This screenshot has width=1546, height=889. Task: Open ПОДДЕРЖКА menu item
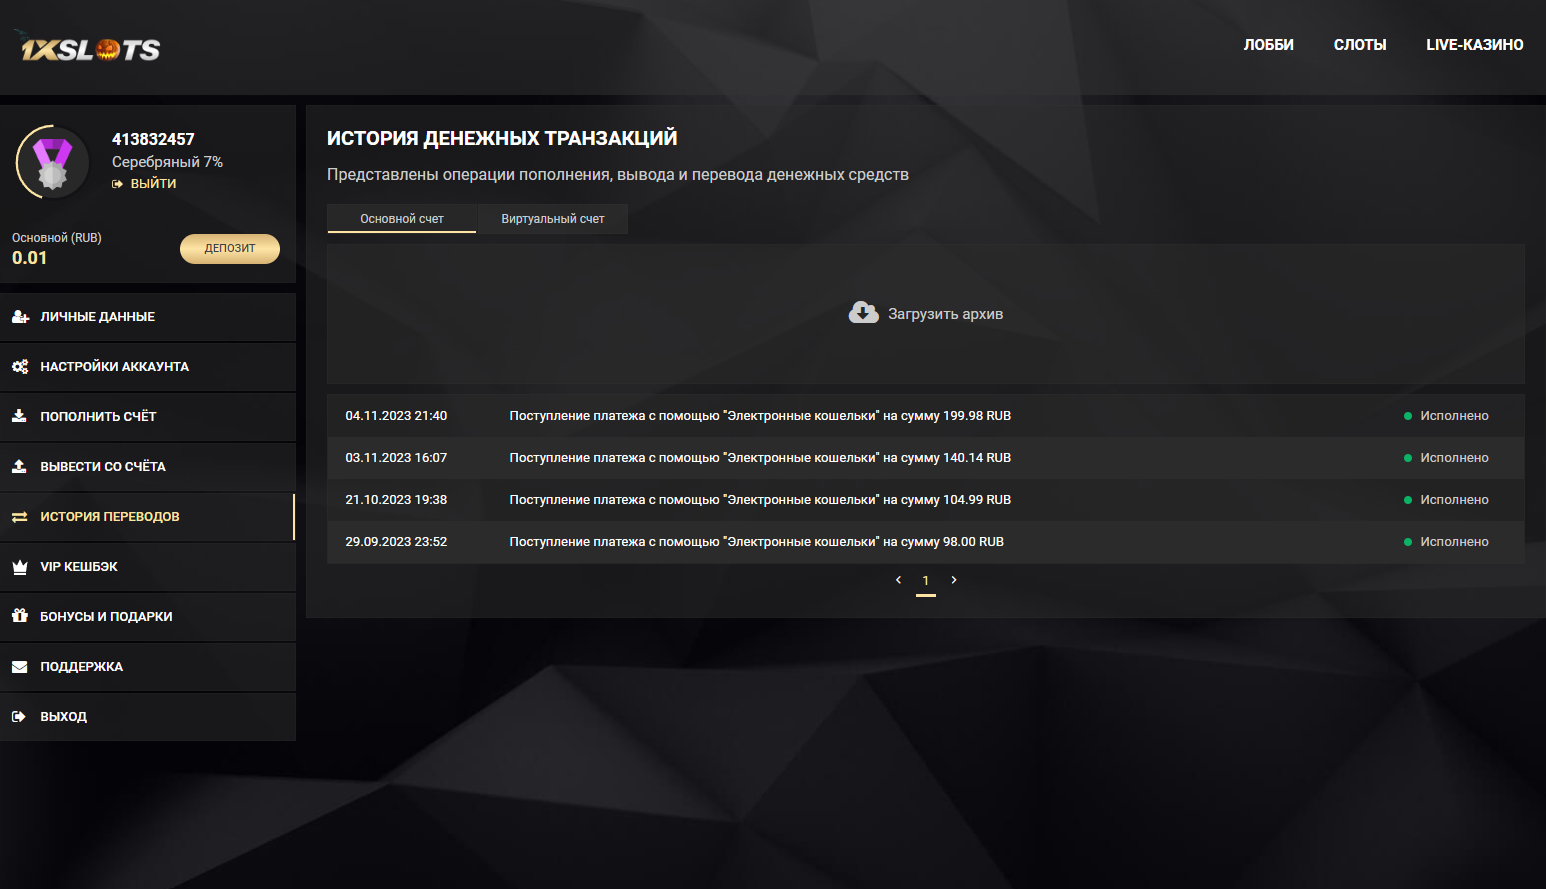pyautogui.click(x=148, y=667)
